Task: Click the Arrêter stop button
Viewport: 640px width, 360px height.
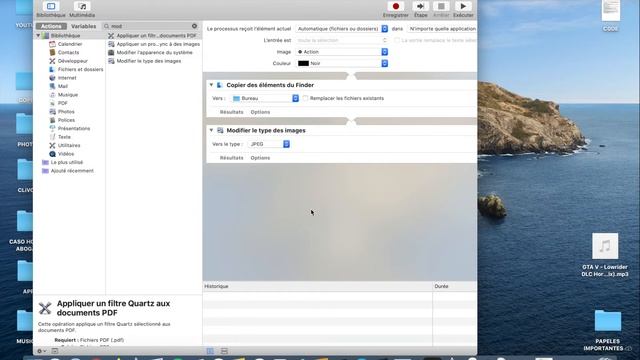Action: [x=441, y=9]
